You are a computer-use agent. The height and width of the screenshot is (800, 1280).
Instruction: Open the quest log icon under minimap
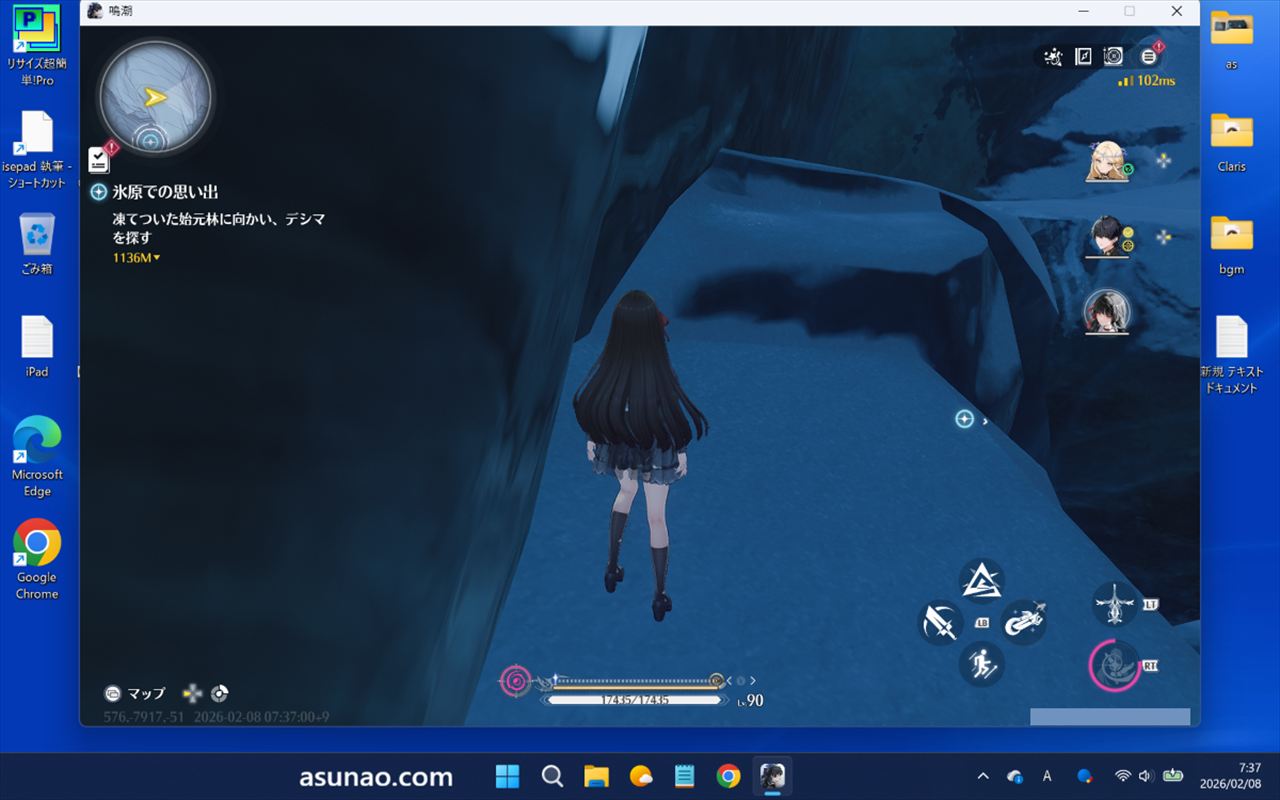(x=100, y=159)
